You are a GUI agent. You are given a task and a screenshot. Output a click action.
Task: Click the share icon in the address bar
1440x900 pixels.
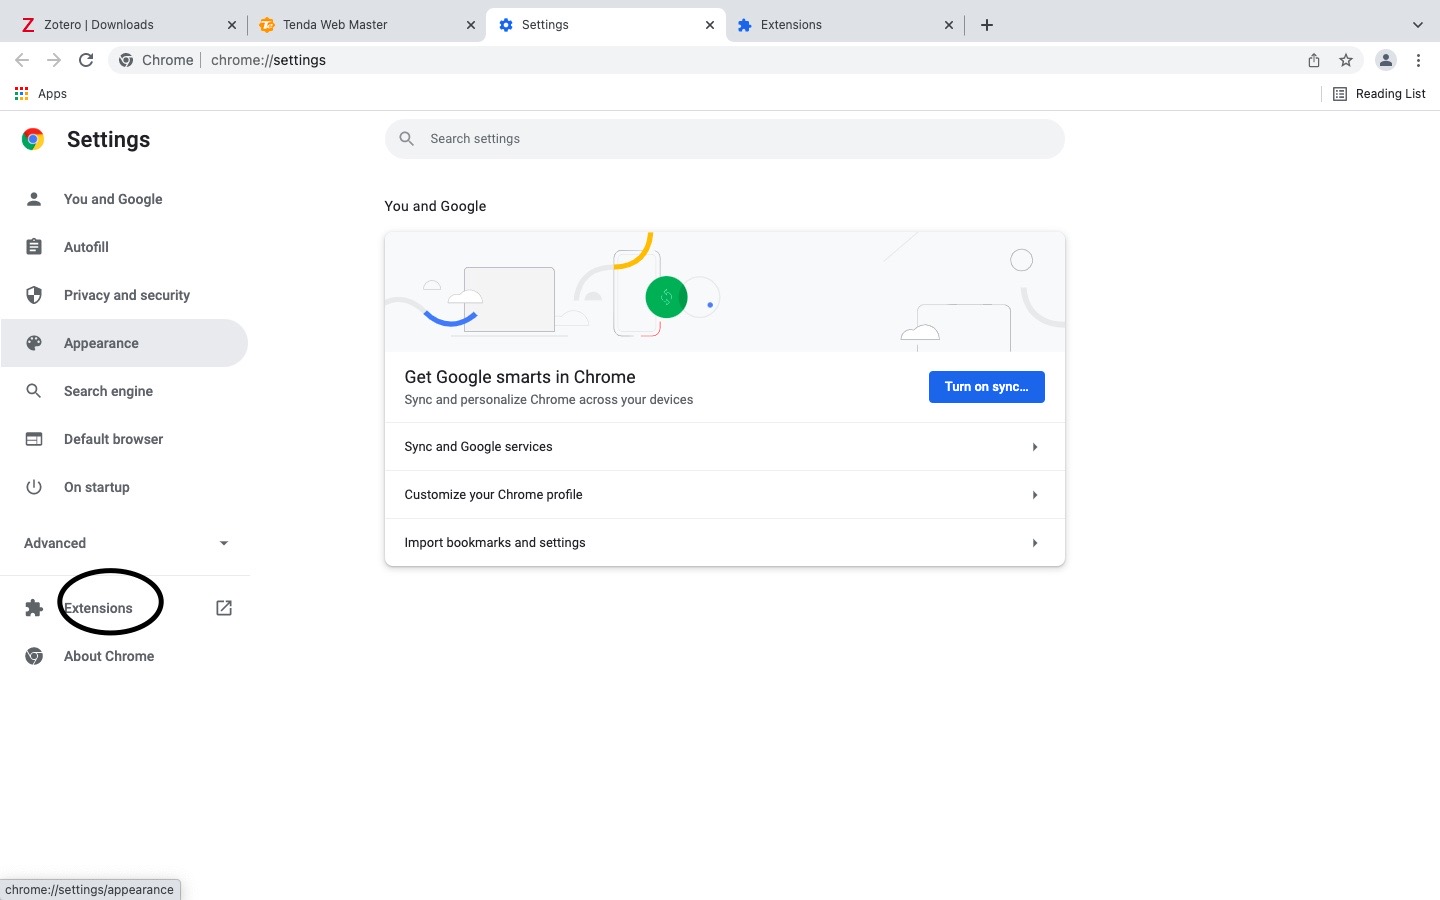point(1314,60)
